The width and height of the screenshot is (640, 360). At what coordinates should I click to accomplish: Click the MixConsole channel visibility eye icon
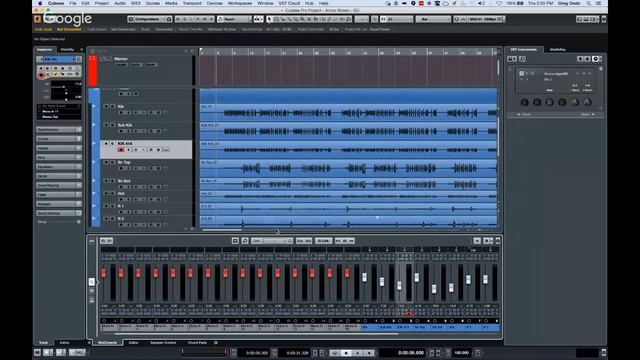[91, 291]
